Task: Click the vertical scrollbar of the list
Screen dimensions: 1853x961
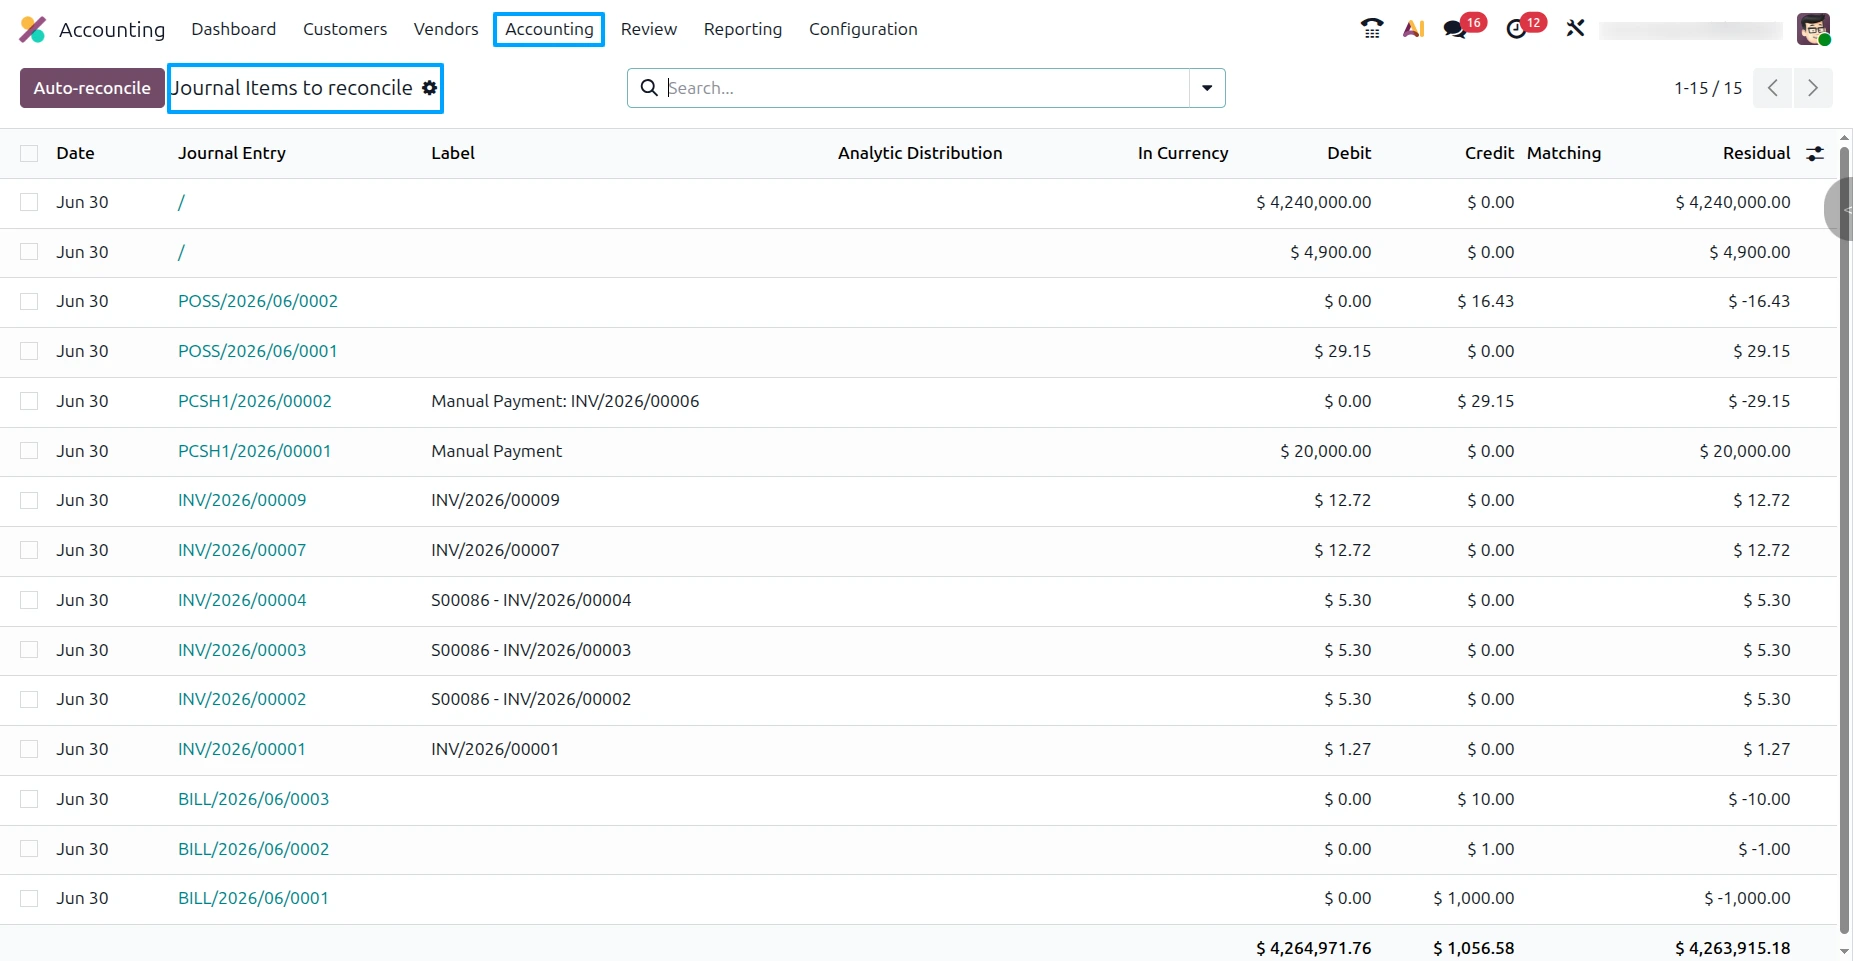Action: [x=1845, y=540]
